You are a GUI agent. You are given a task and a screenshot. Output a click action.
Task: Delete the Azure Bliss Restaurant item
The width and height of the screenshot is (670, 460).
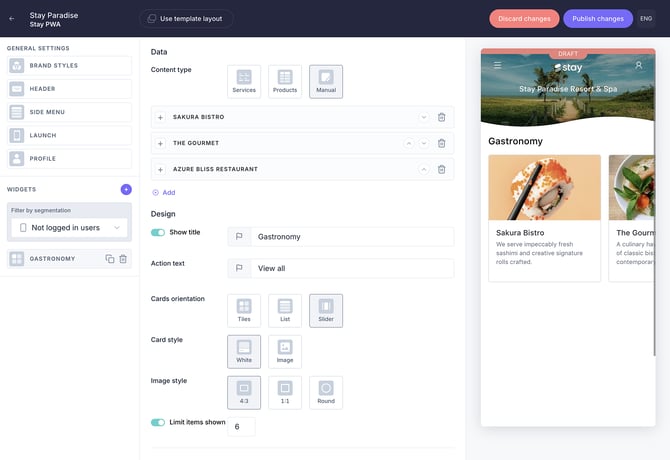(x=441, y=170)
